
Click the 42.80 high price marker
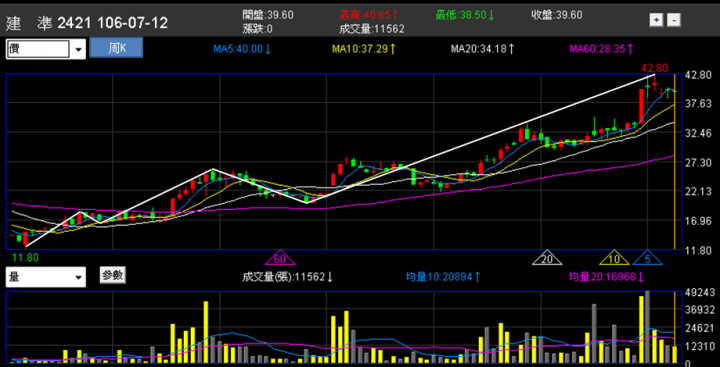[655, 68]
